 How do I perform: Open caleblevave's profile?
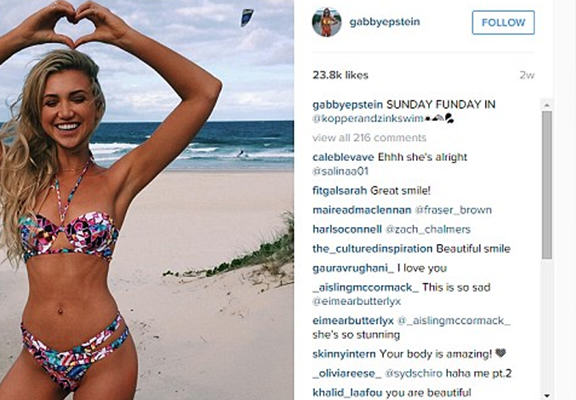[343, 157]
